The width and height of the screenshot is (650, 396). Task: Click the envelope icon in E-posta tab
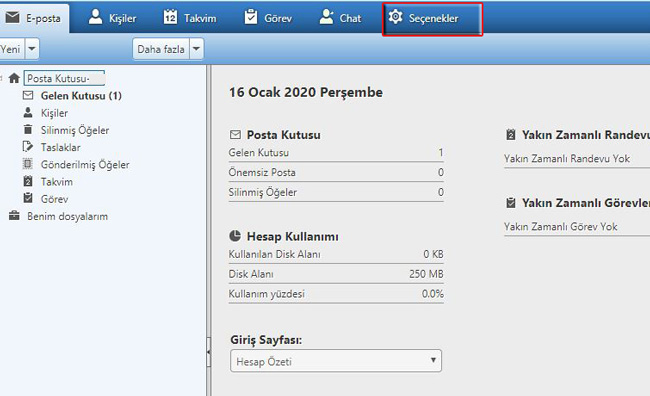coord(12,18)
